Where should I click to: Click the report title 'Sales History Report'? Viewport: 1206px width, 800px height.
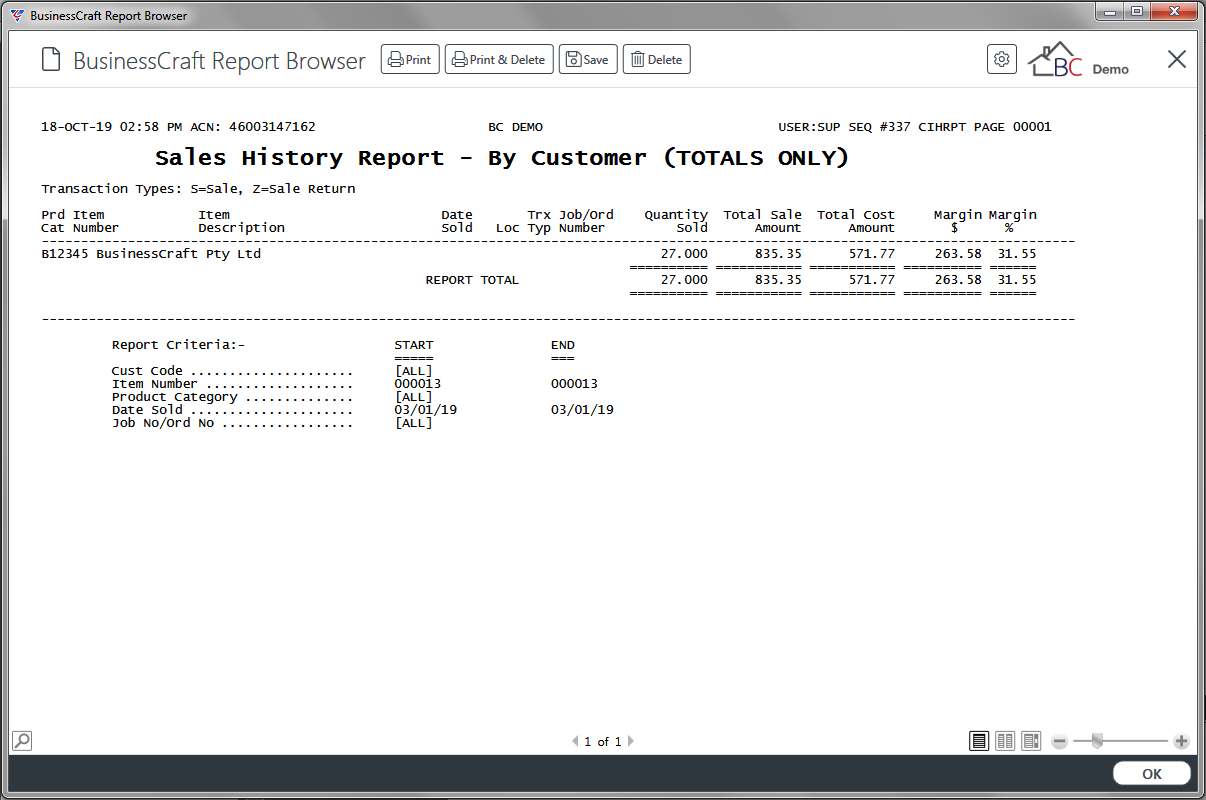point(299,158)
